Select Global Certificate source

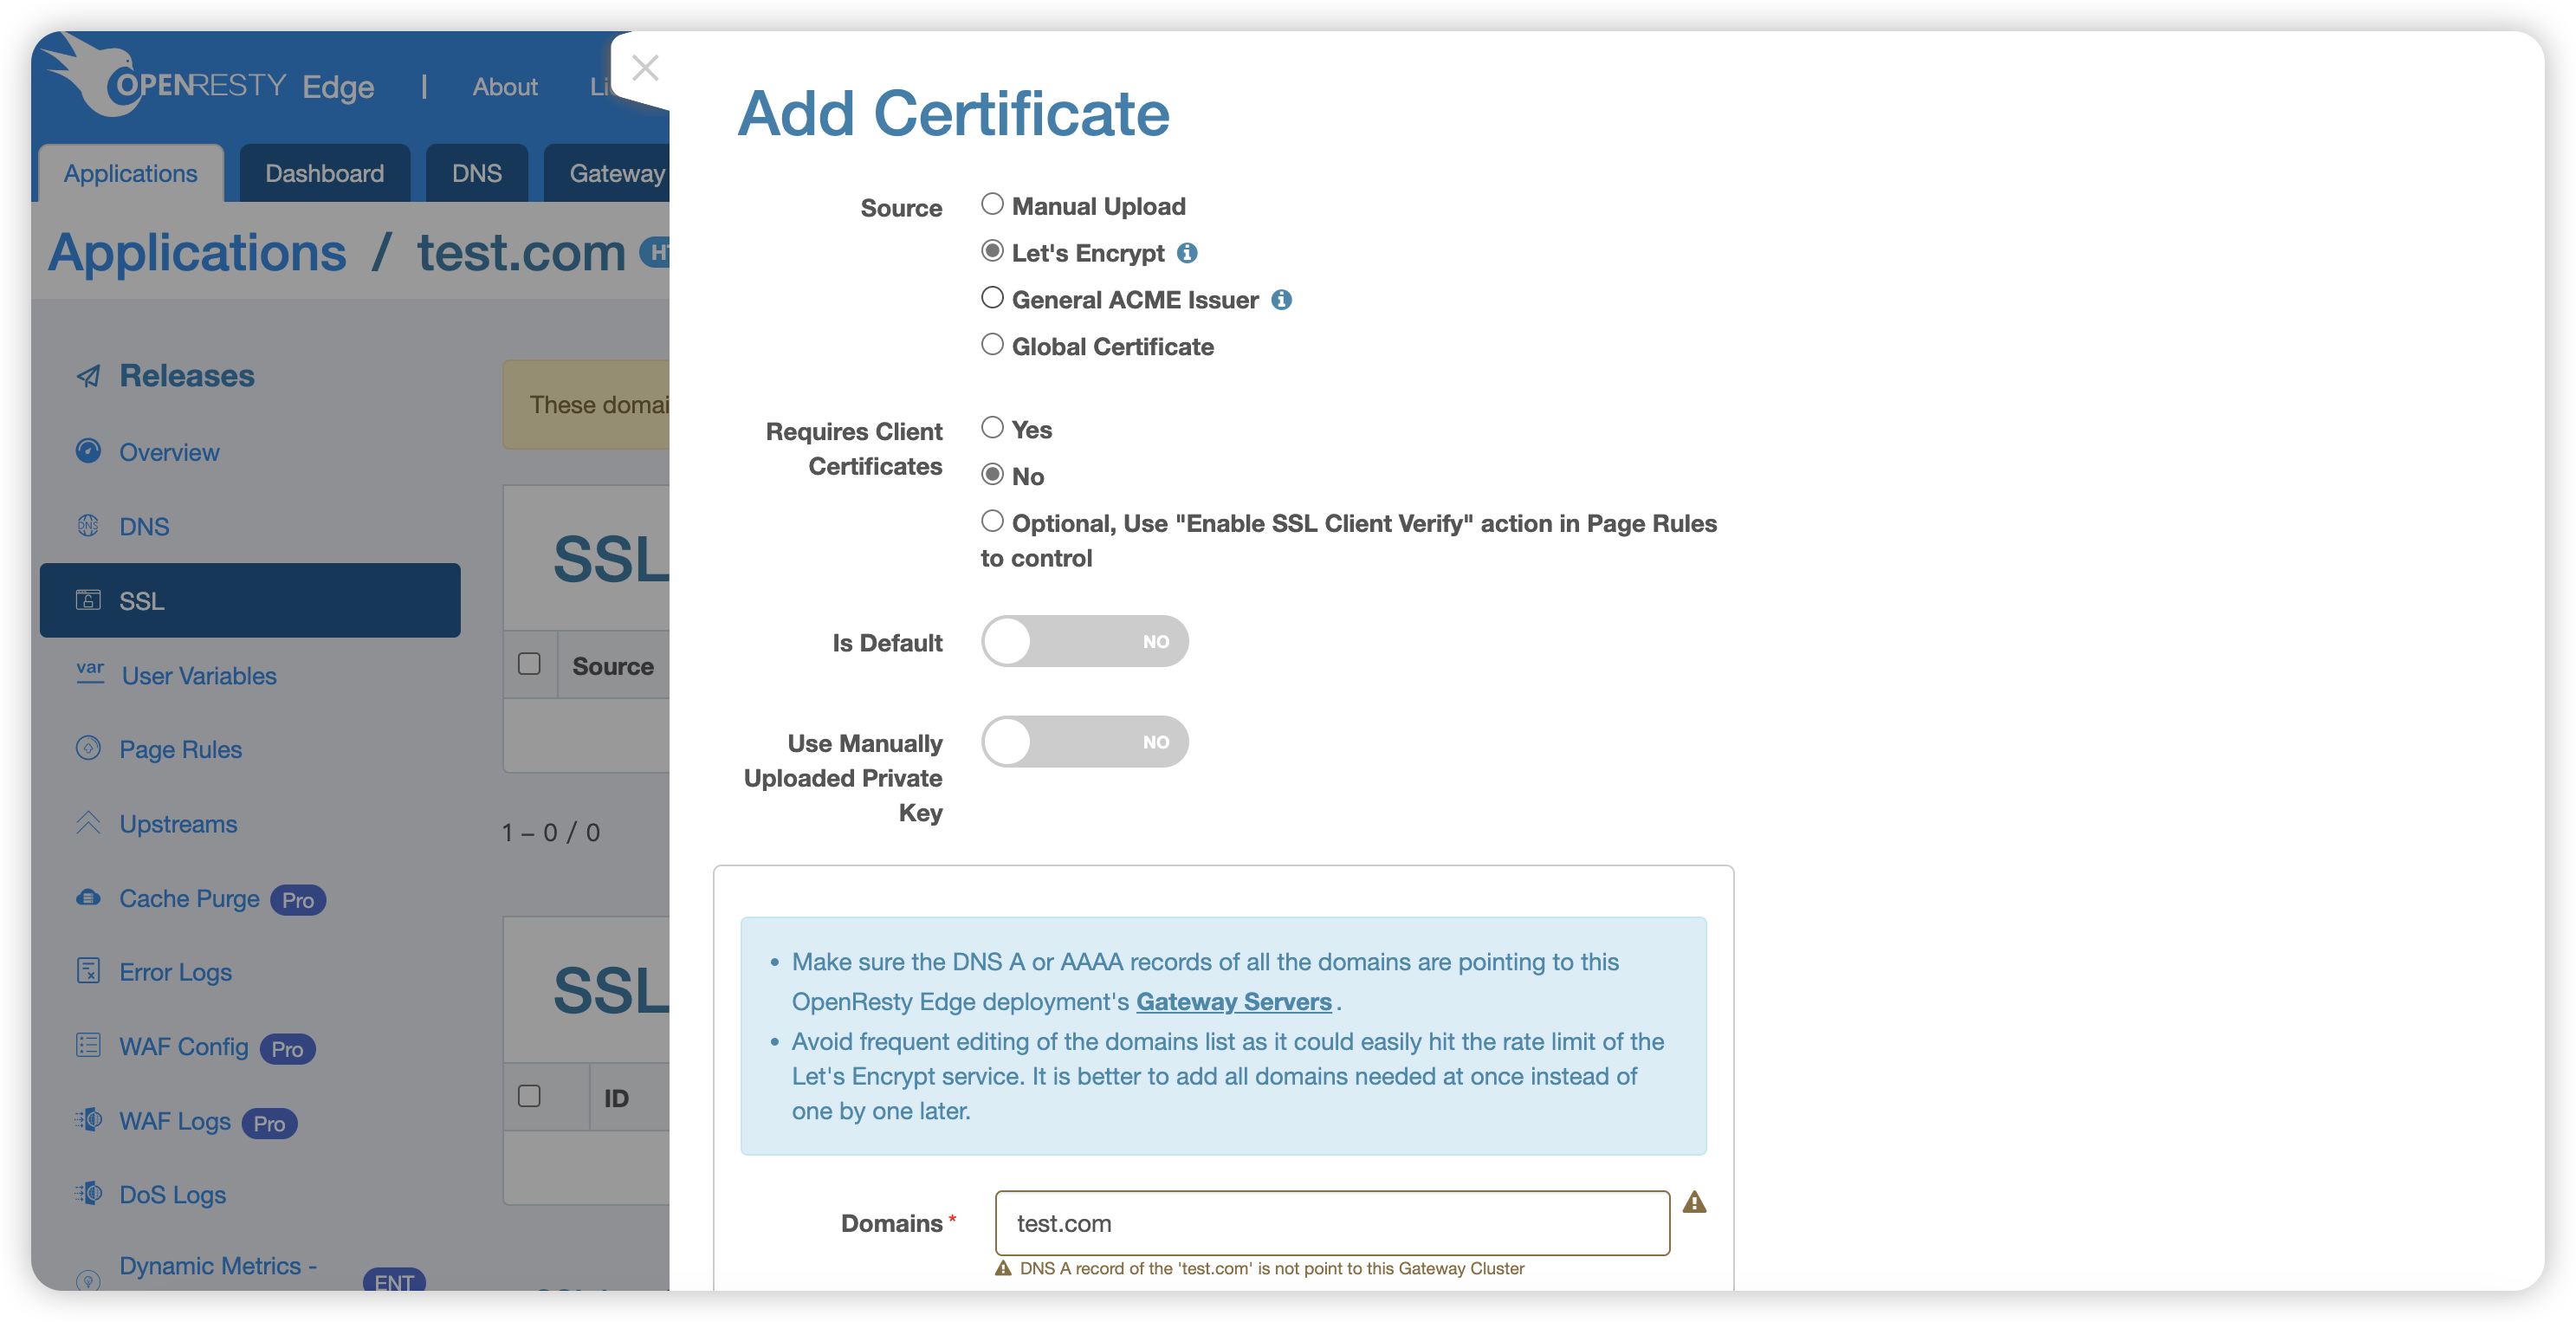[992, 345]
